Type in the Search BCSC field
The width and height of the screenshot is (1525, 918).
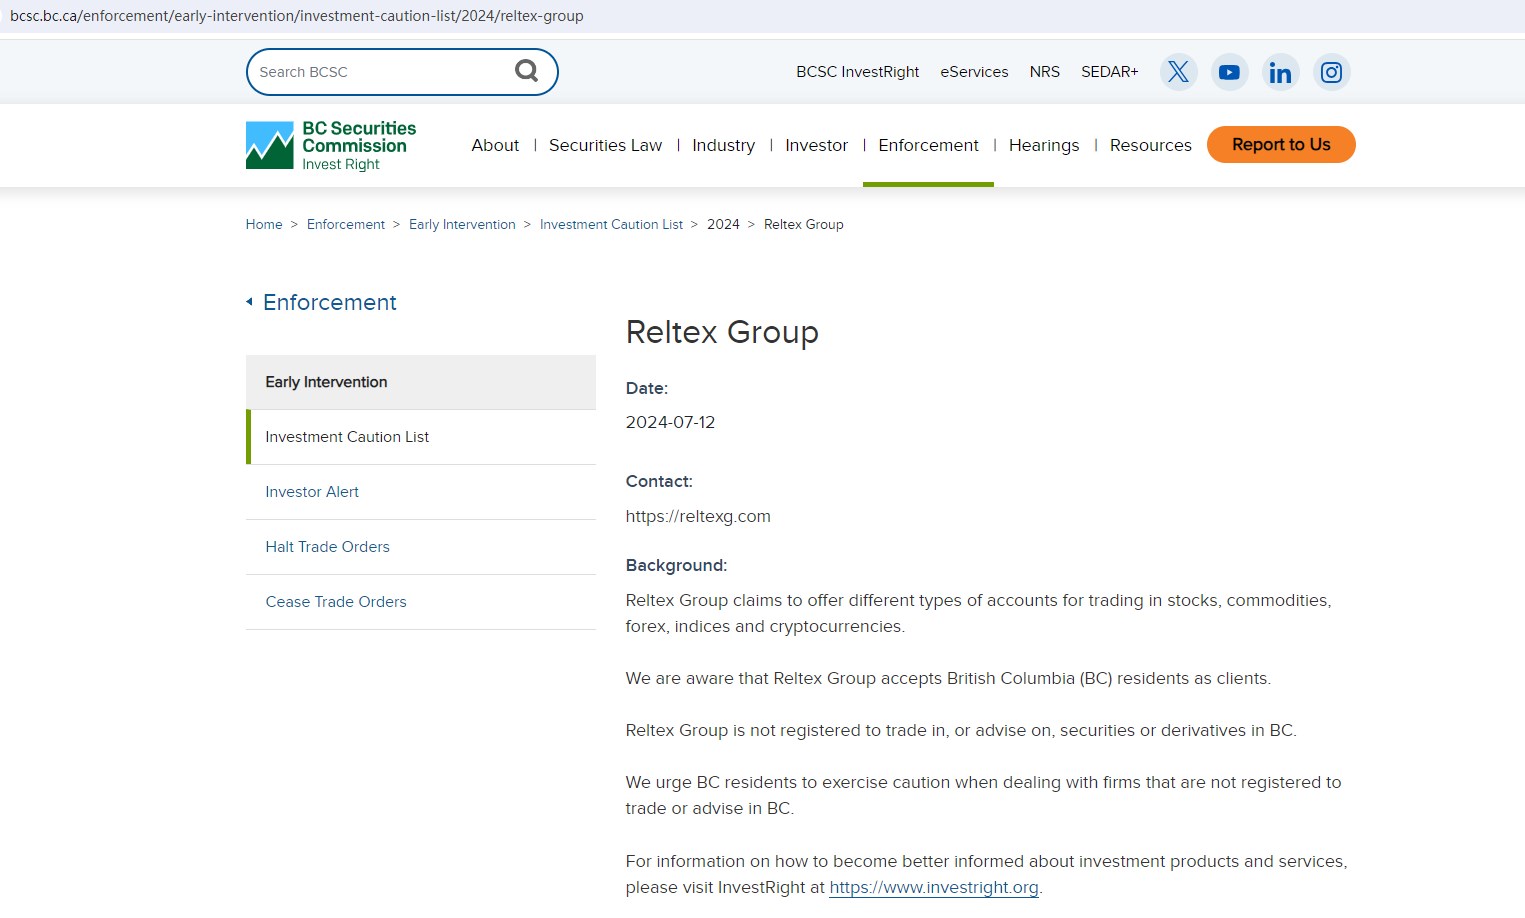pyautogui.click(x=380, y=72)
